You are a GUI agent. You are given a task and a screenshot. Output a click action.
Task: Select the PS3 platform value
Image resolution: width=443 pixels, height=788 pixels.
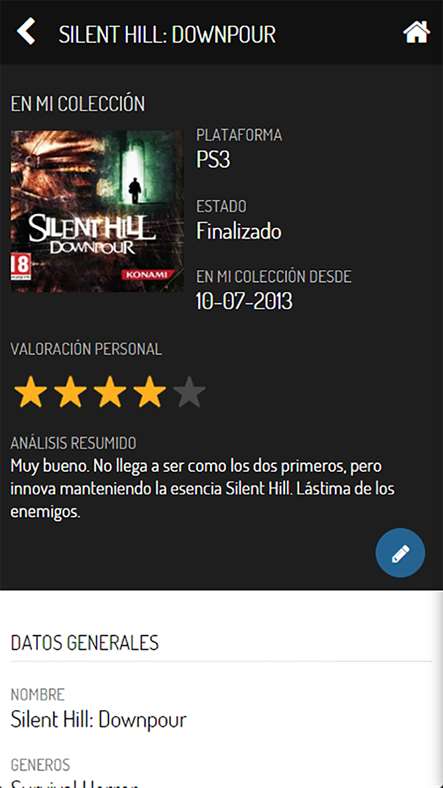tap(213, 160)
